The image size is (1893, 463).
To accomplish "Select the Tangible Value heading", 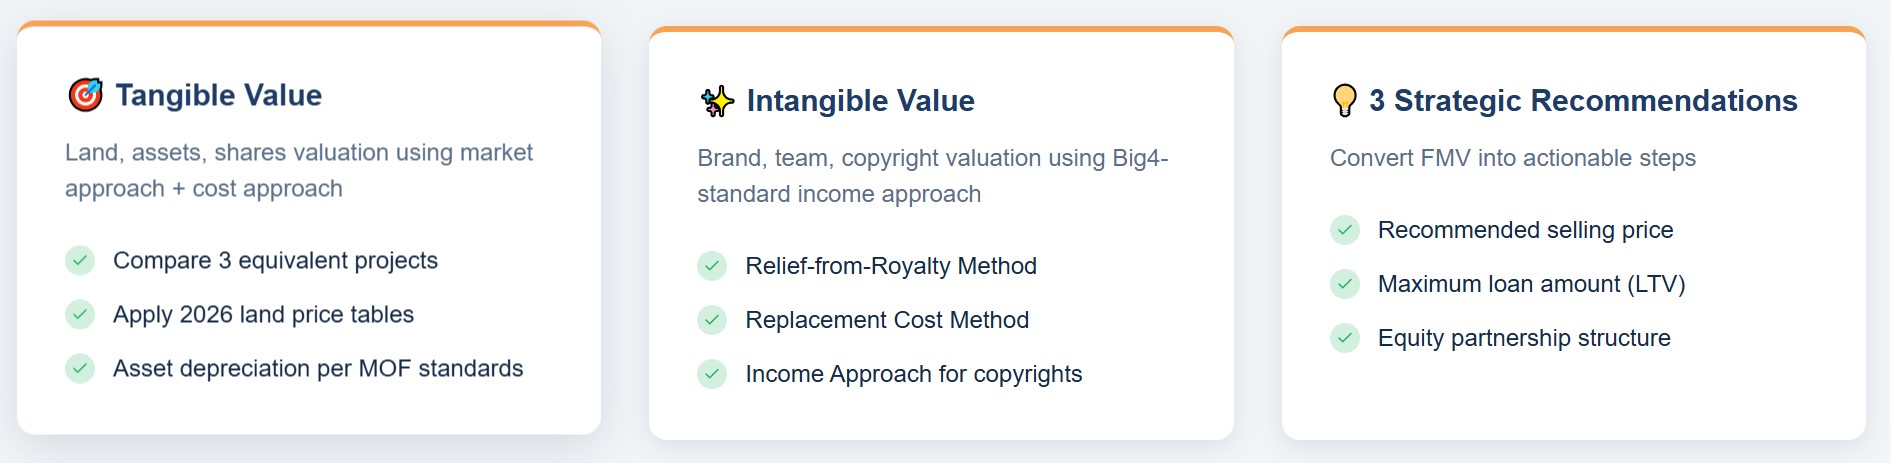I will point(218,95).
